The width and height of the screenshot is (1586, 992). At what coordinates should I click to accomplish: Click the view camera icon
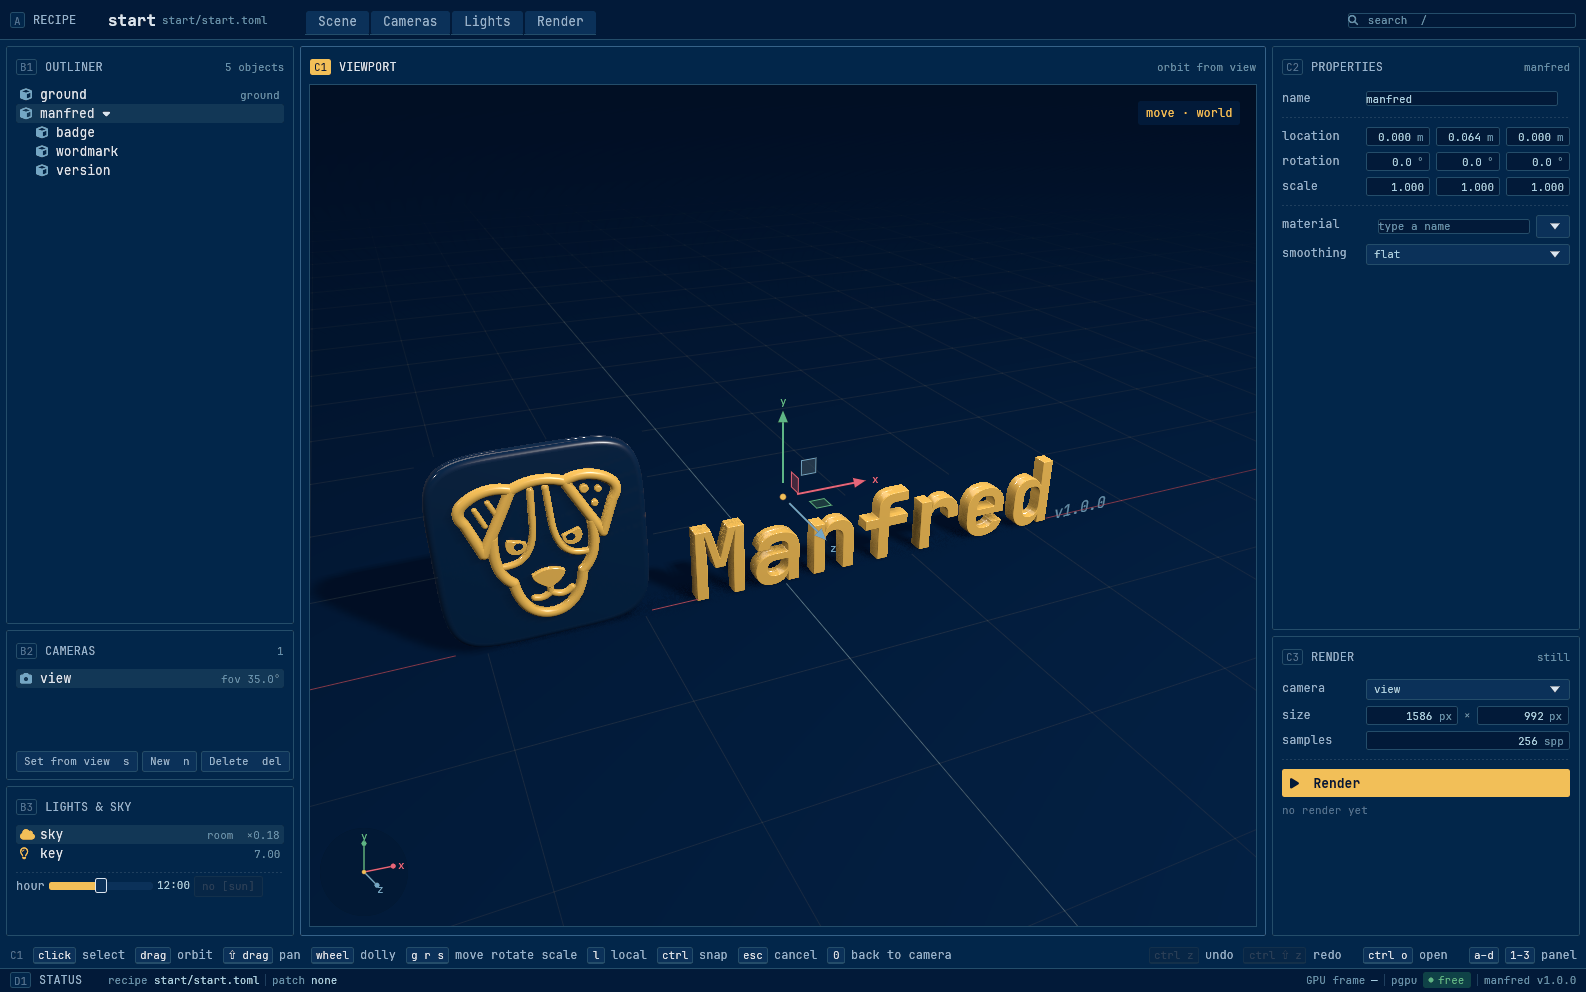pyautogui.click(x=26, y=679)
